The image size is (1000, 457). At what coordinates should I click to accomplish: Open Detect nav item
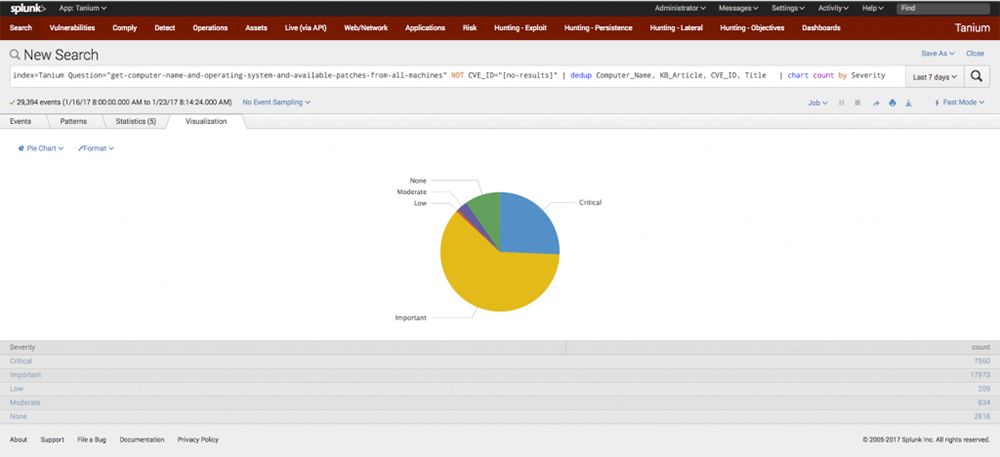pos(165,28)
